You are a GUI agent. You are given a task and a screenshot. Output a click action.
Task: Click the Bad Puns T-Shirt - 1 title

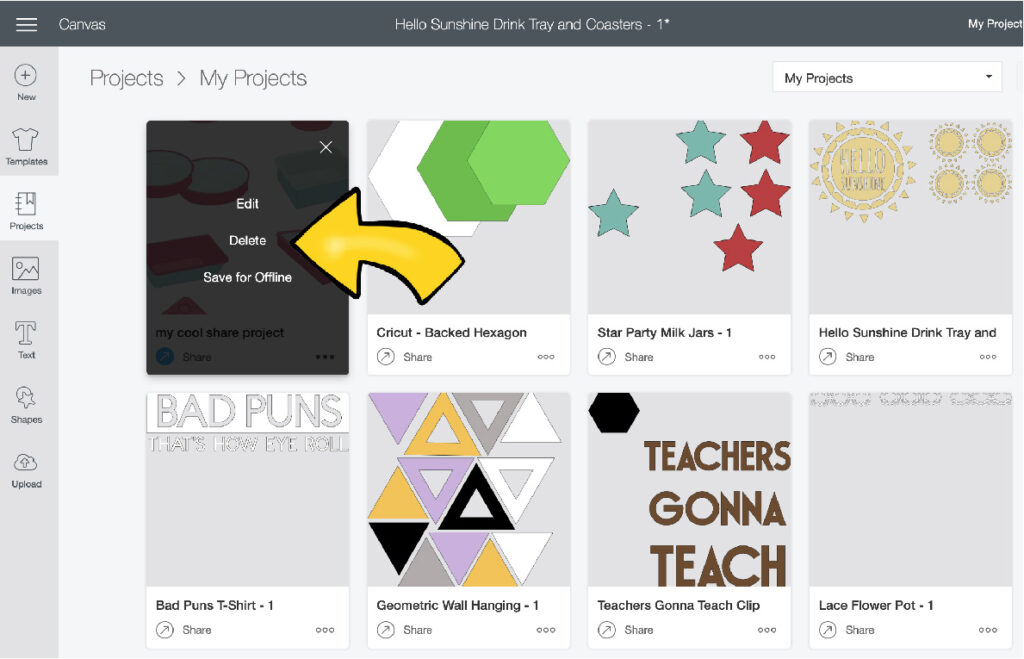click(x=214, y=605)
